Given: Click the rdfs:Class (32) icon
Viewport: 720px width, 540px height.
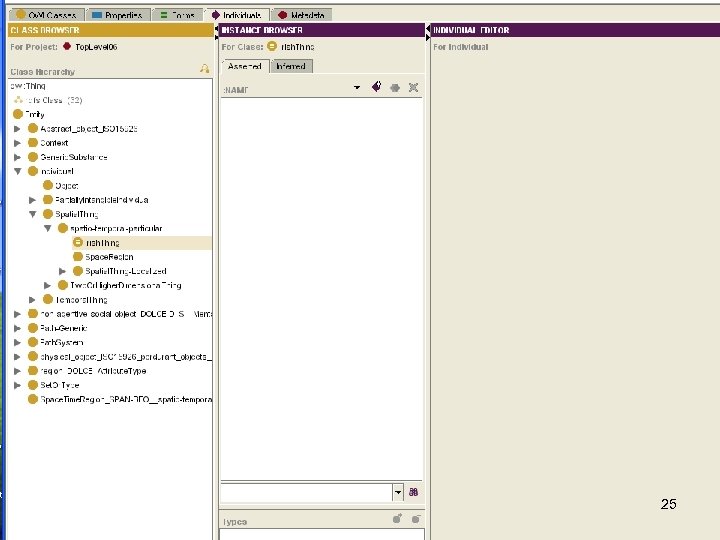Looking at the screenshot, I should tap(18, 100).
